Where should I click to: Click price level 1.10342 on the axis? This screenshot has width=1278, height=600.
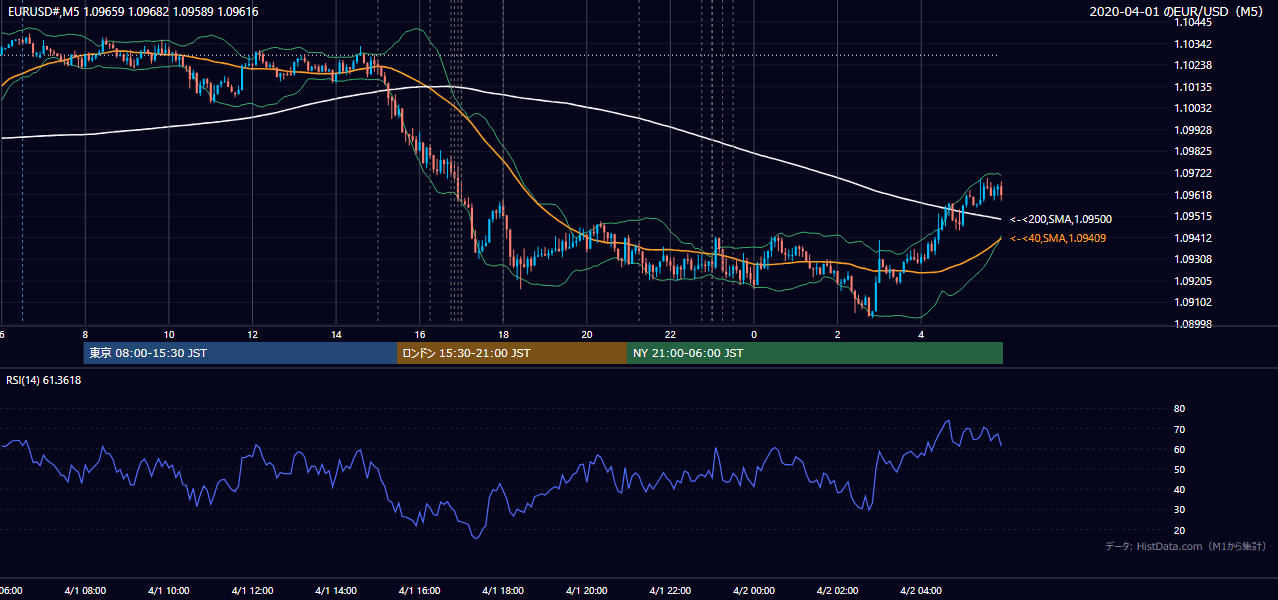tap(1193, 44)
